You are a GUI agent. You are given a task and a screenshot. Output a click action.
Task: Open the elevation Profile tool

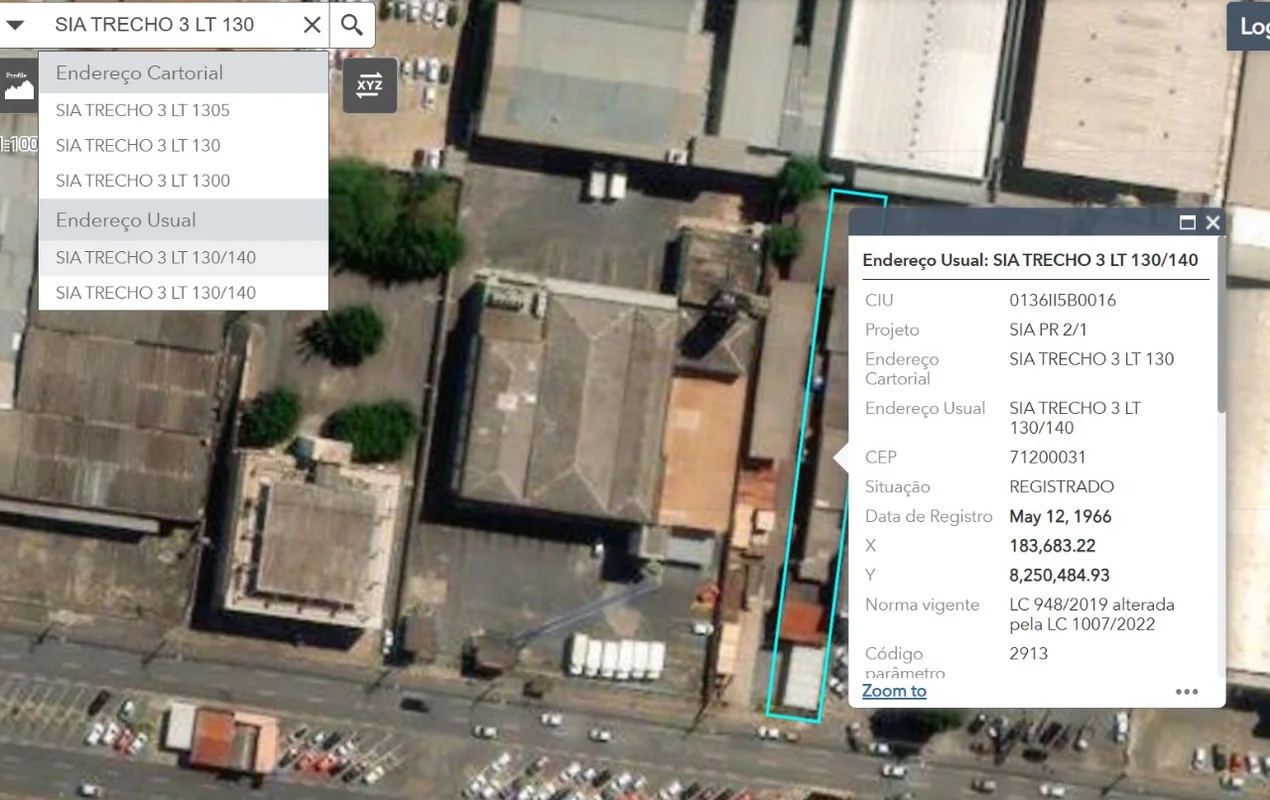18,84
